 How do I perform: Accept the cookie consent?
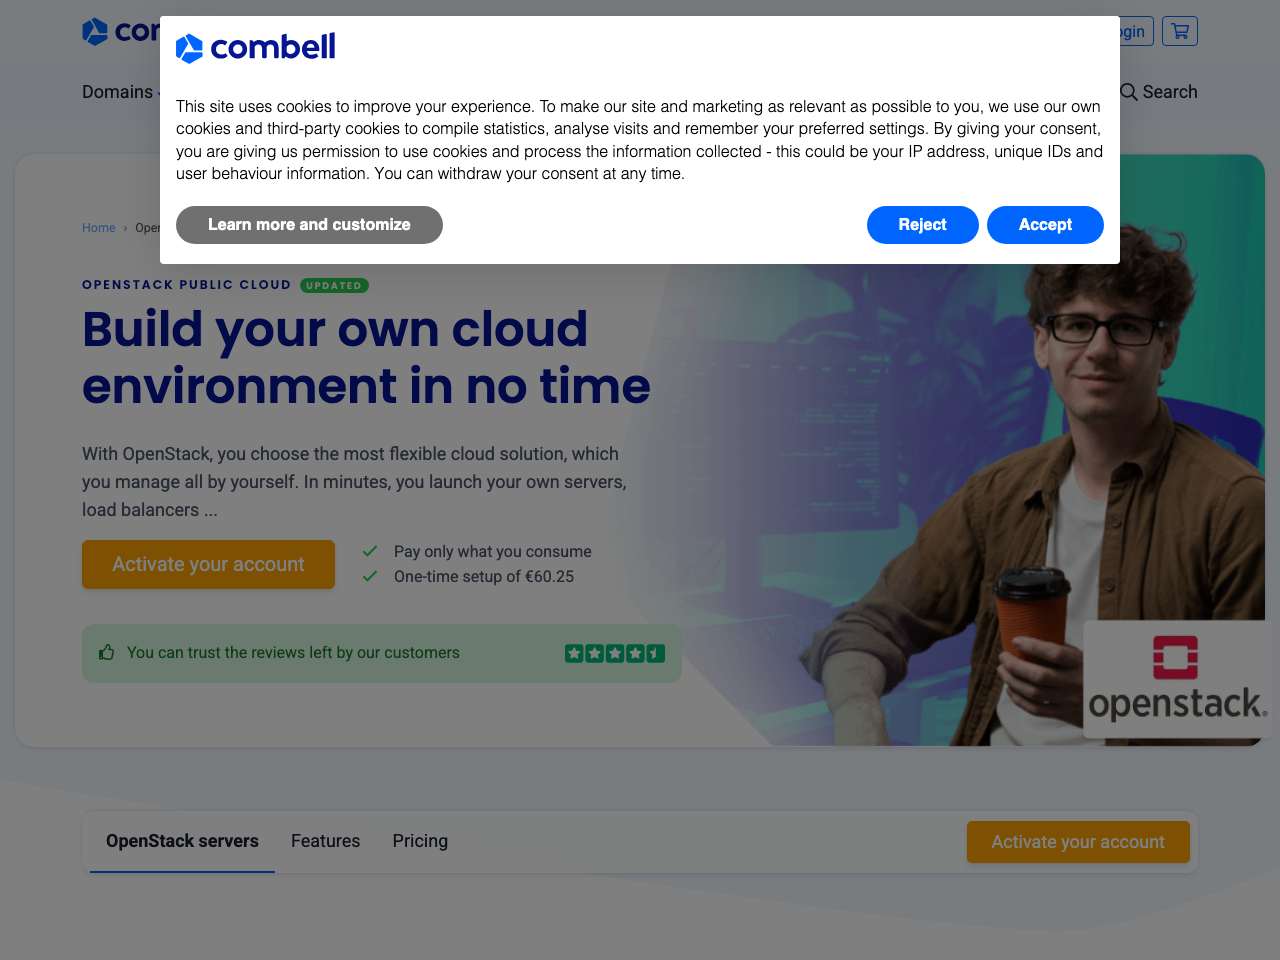tap(1045, 224)
